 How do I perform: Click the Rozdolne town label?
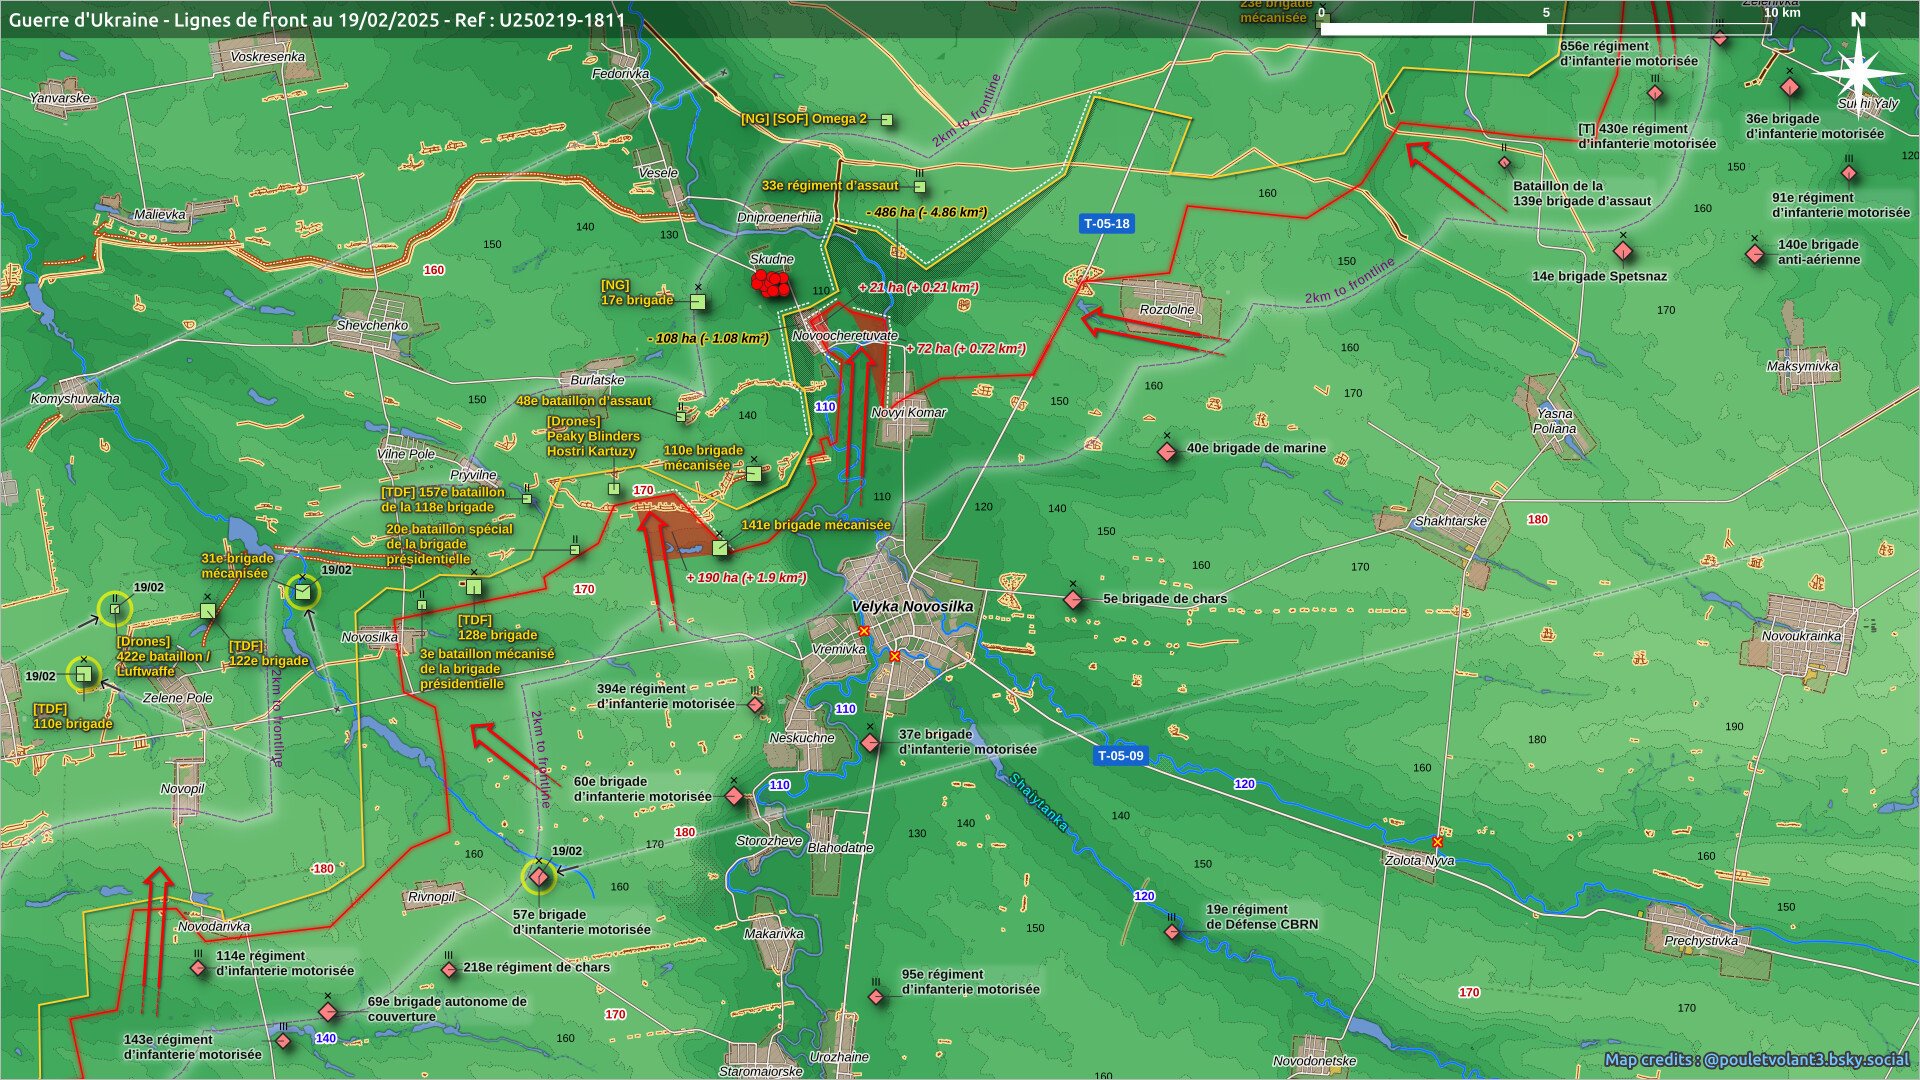click(1167, 310)
